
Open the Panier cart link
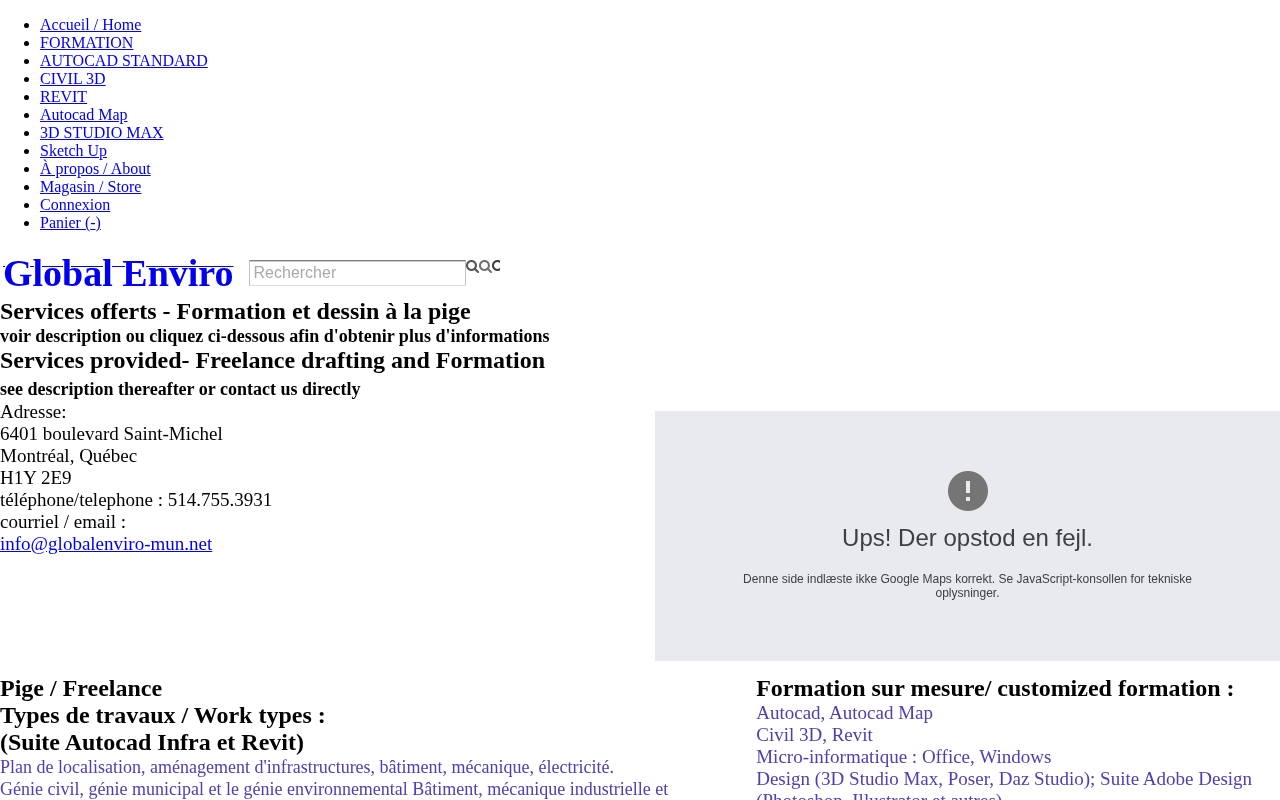pyautogui.click(x=70, y=223)
